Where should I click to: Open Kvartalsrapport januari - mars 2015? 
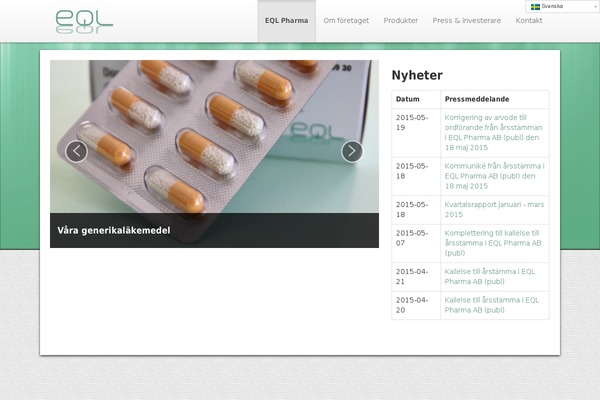pos(494,209)
